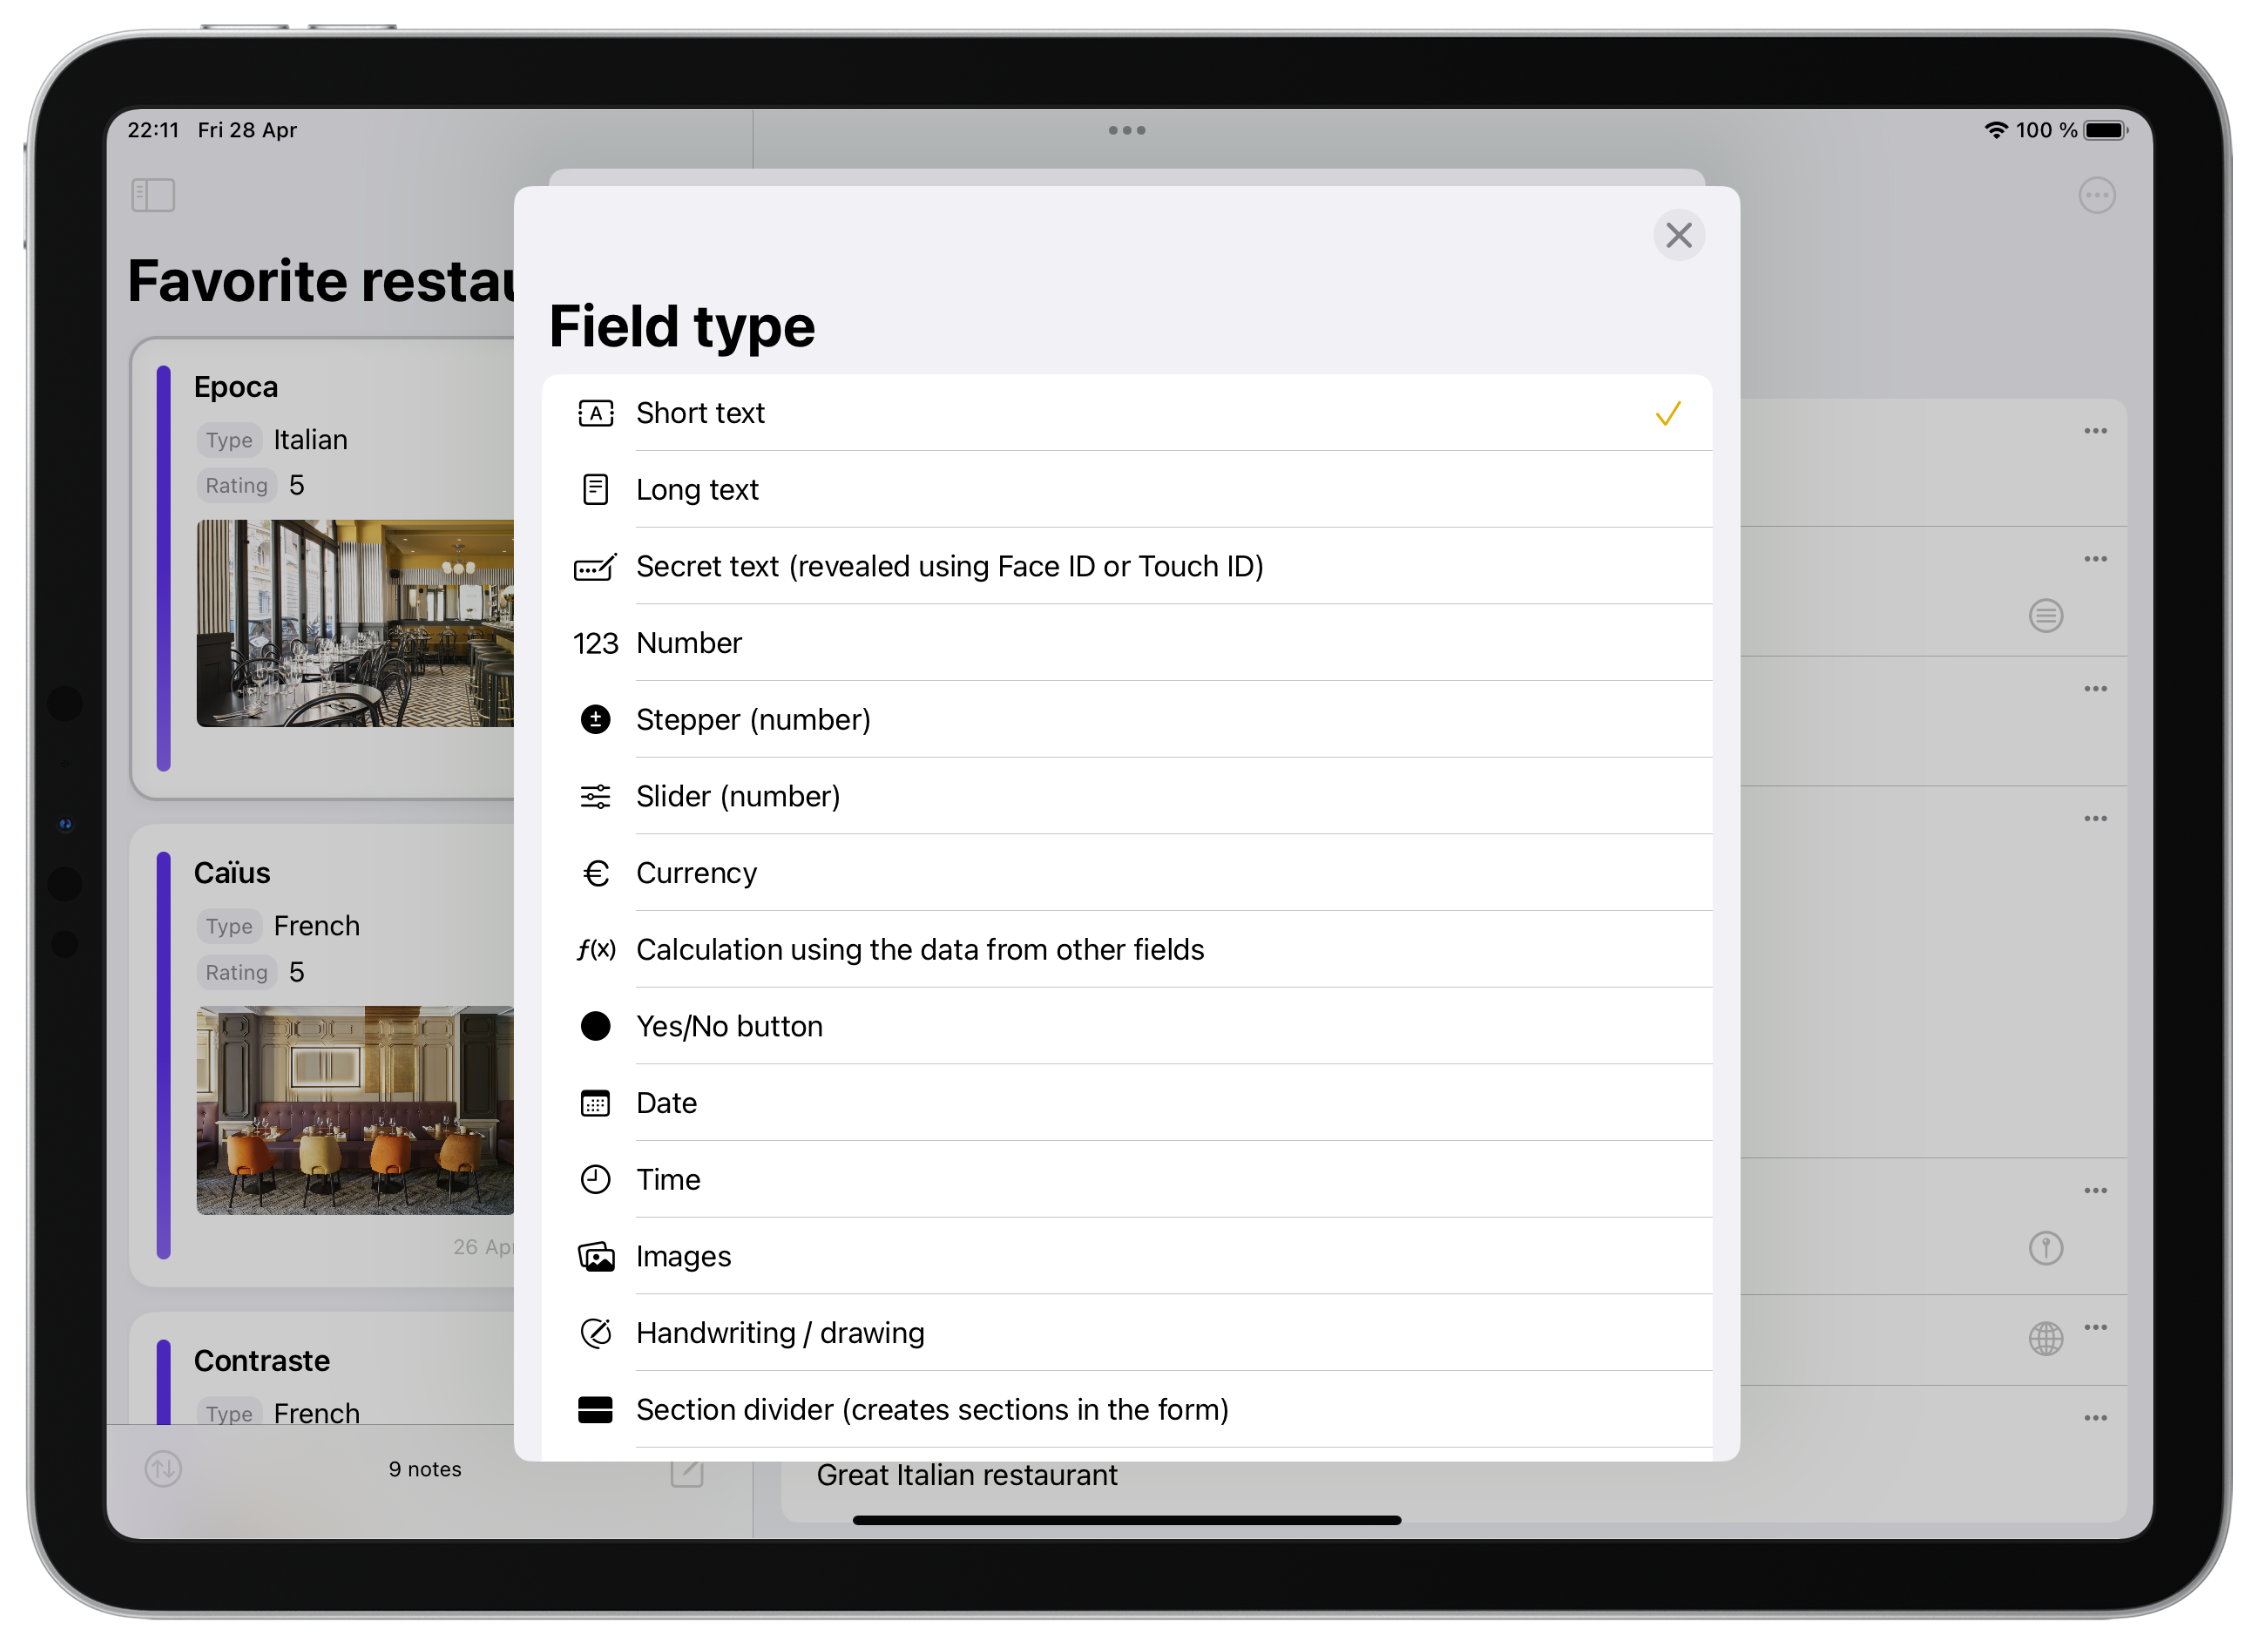
Task: Click the 123 Number icon
Action: coord(595,643)
